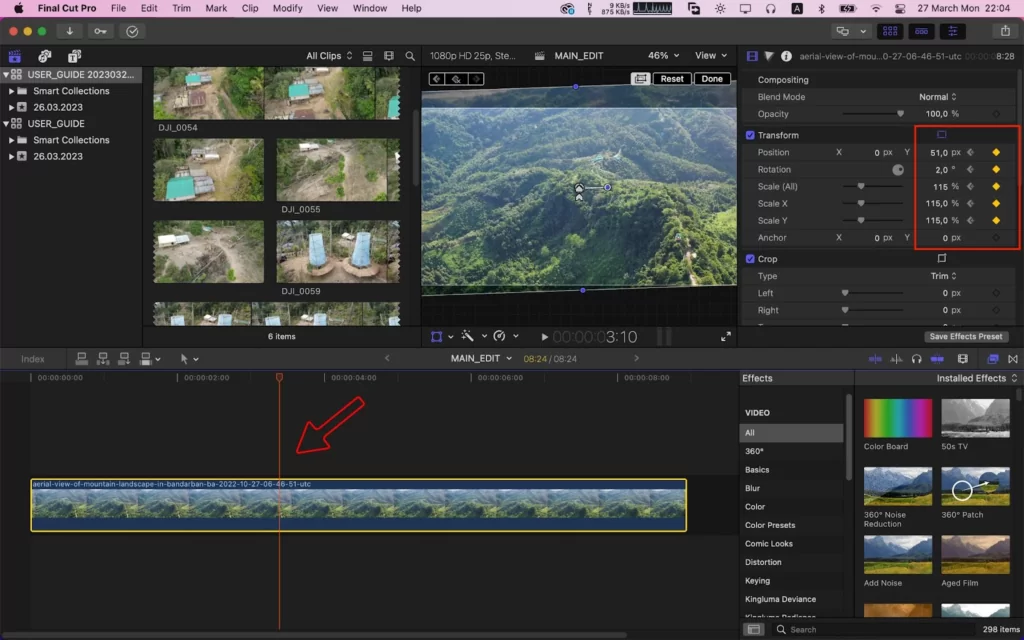Open the timeline Index button
This screenshot has height=640, width=1024.
coord(33,359)
